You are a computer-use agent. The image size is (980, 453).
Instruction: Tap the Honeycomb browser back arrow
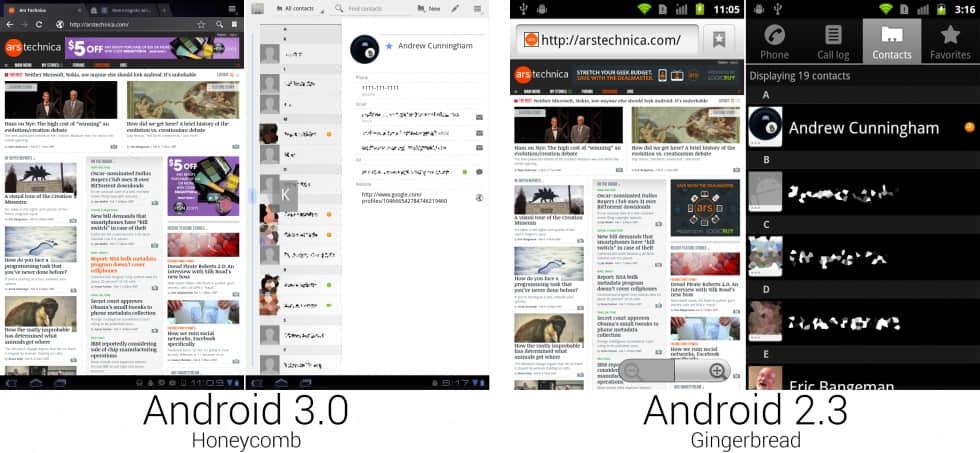point(9,24)
